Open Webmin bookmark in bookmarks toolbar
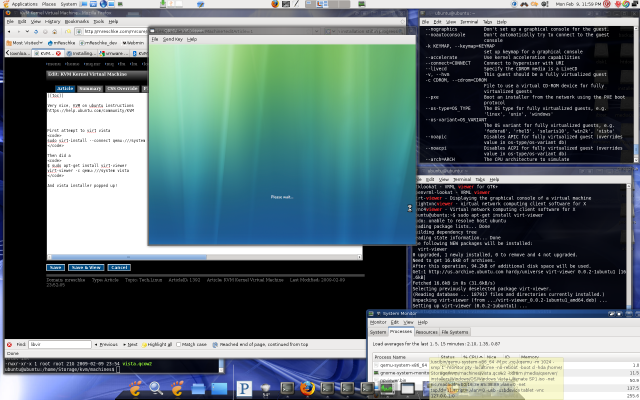The width and height of the screenshot is (640, 400). (x=133, y=42)
